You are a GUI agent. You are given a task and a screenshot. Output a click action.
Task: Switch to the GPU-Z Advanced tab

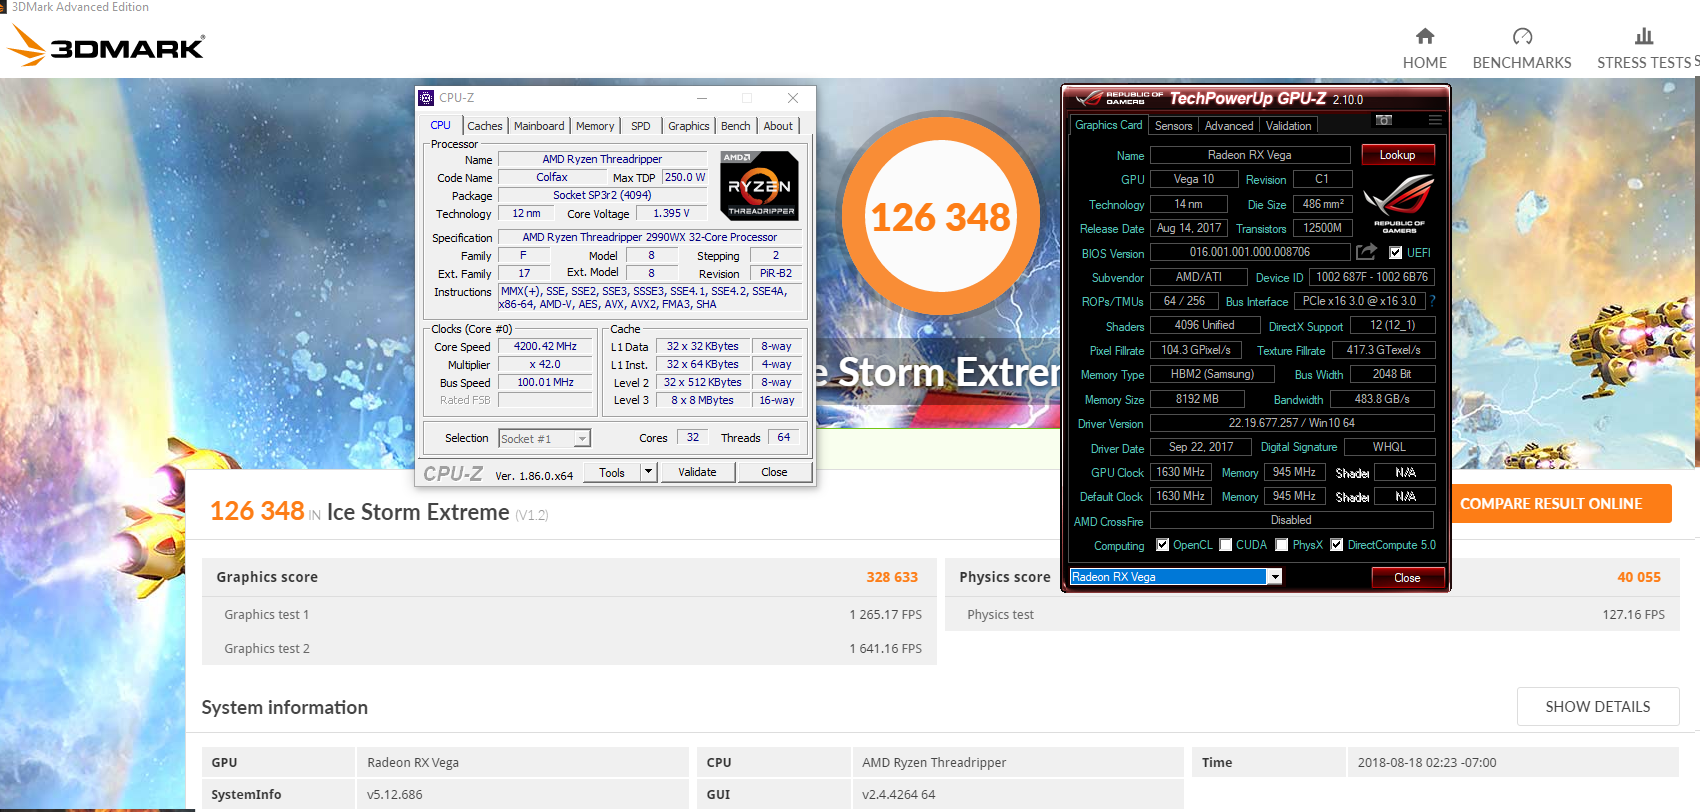1229,126
